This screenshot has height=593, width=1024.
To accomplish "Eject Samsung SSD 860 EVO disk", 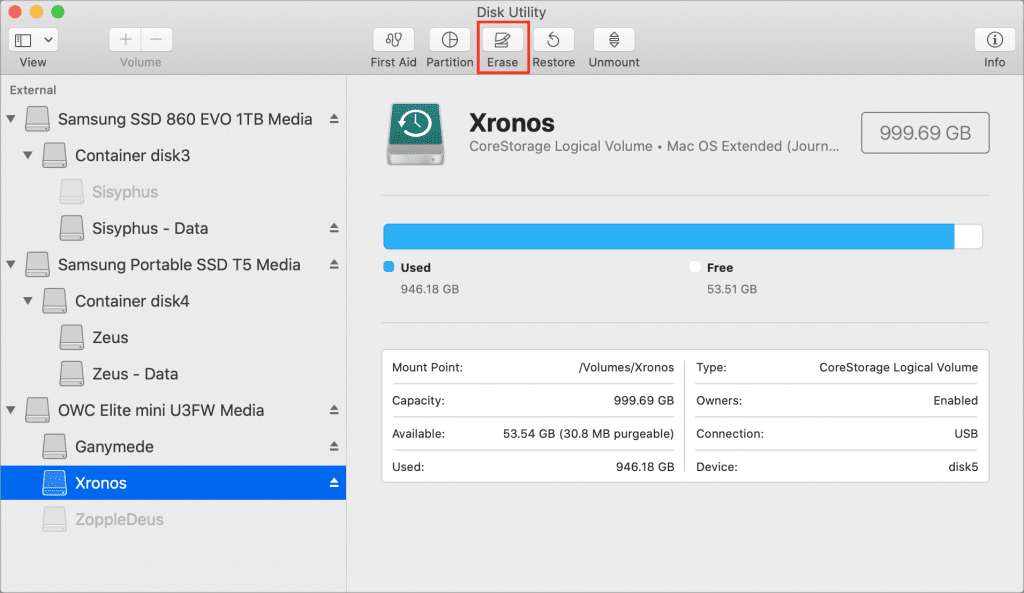I will [x=335, y=119].
